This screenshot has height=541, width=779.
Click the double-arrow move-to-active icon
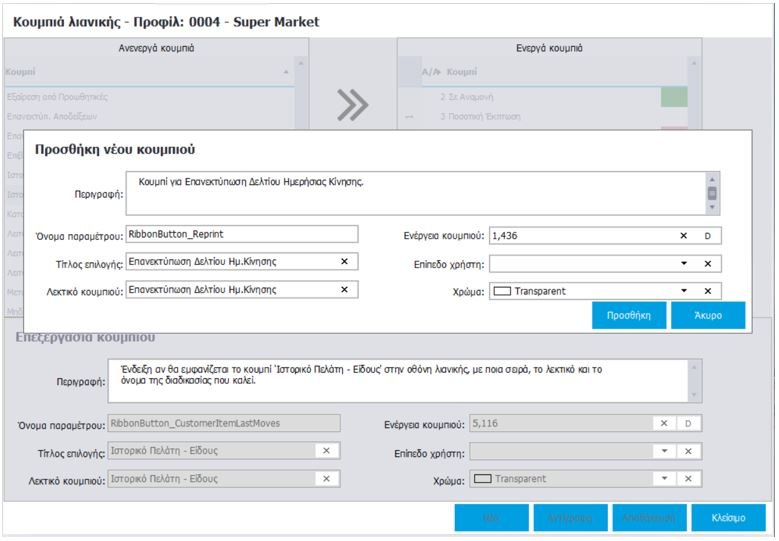pyautogui.click(x=353, y=103)
